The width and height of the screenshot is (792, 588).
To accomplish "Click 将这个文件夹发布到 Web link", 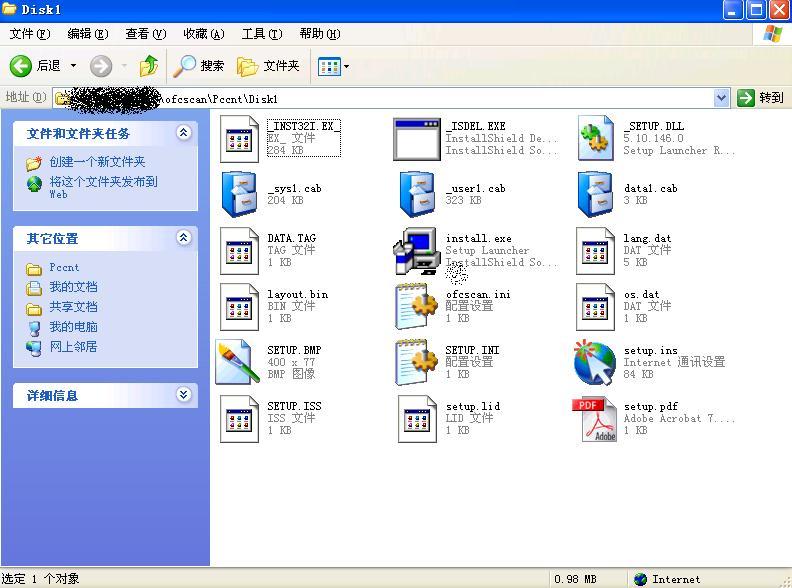I will [104, 187].
